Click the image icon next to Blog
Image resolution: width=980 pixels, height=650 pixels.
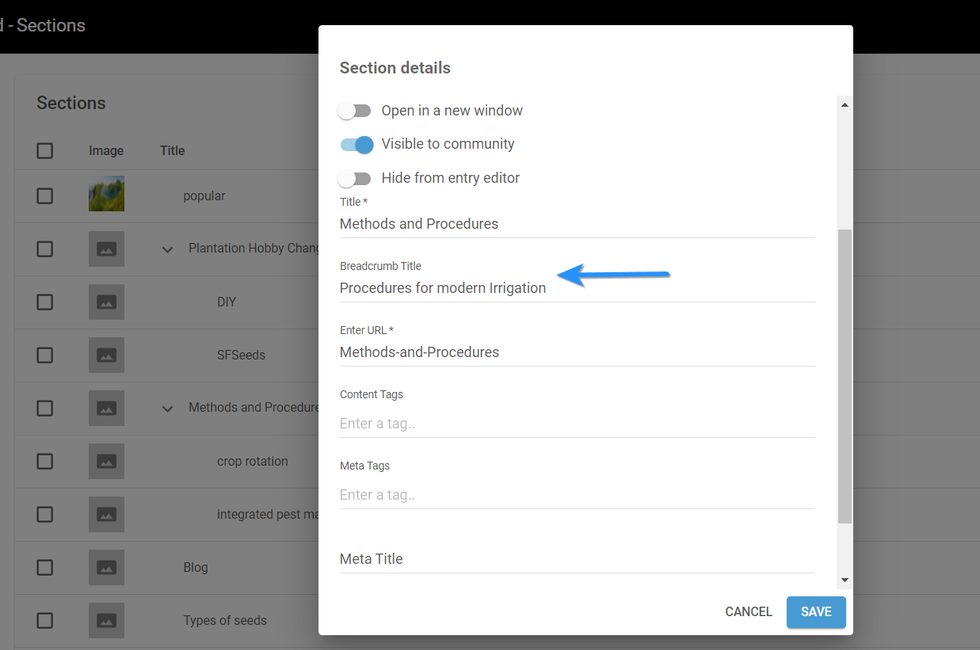tap(106, 567)
